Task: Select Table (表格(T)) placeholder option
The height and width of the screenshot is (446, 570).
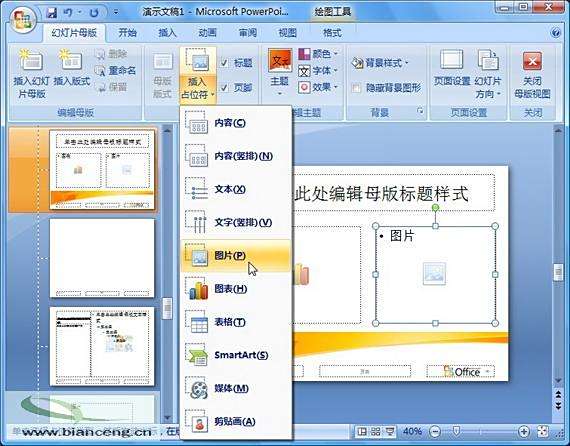Action: (x=236, y=322)
